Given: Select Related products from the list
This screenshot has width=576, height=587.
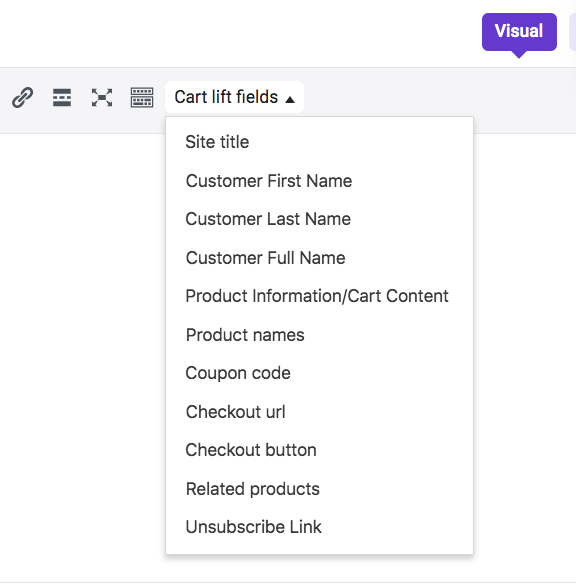Looking at the screenshot, I should point(319,489).
